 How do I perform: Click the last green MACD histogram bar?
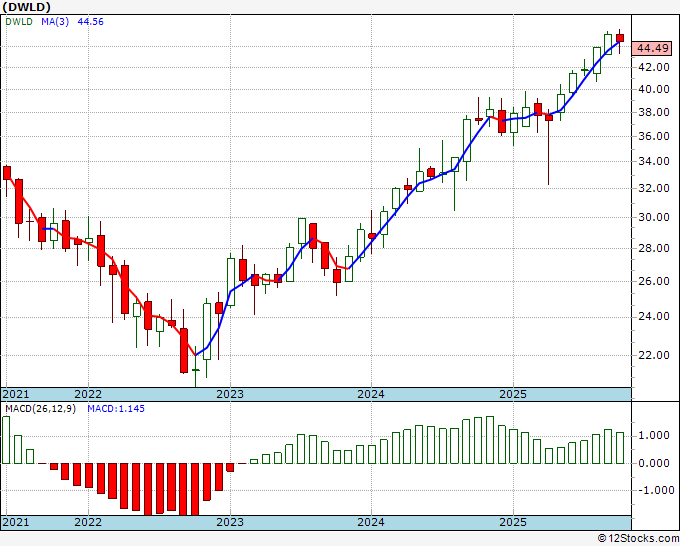(620, 448)
